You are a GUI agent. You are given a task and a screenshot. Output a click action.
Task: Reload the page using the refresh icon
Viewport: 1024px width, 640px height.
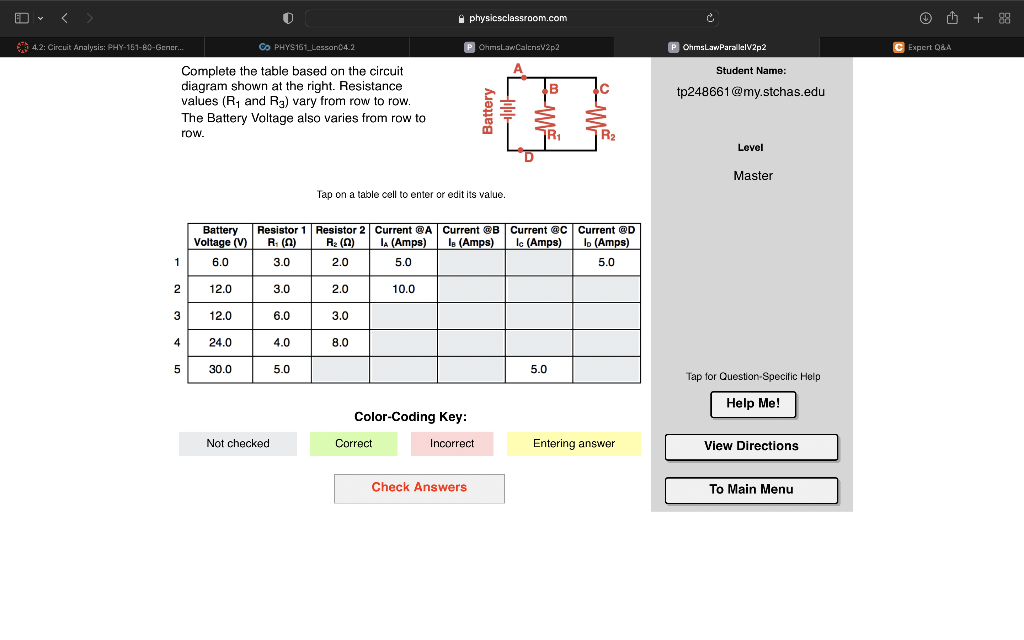[711, 17]
